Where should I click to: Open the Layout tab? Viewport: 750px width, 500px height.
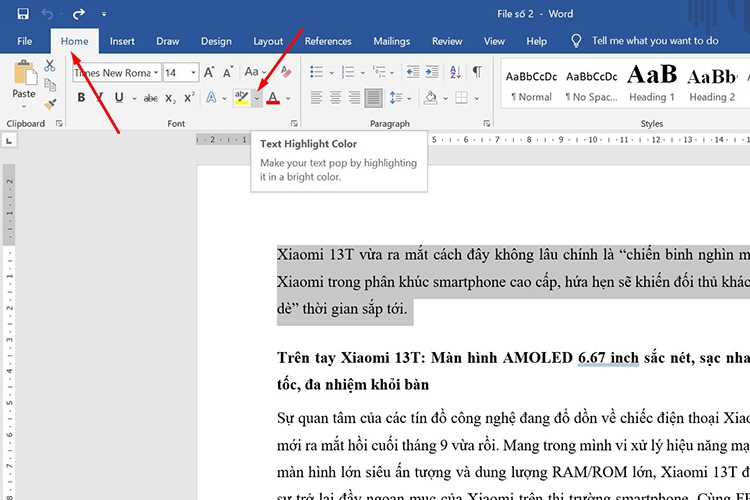268,41
